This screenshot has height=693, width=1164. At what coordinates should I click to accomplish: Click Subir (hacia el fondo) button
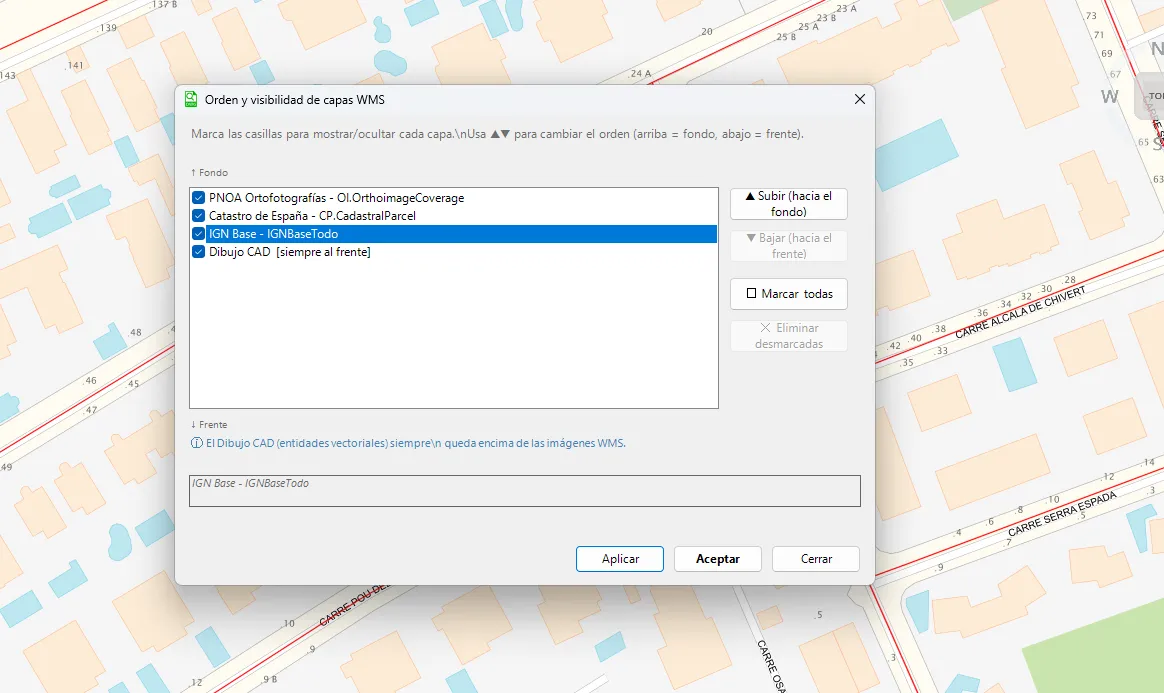point(788,203)
